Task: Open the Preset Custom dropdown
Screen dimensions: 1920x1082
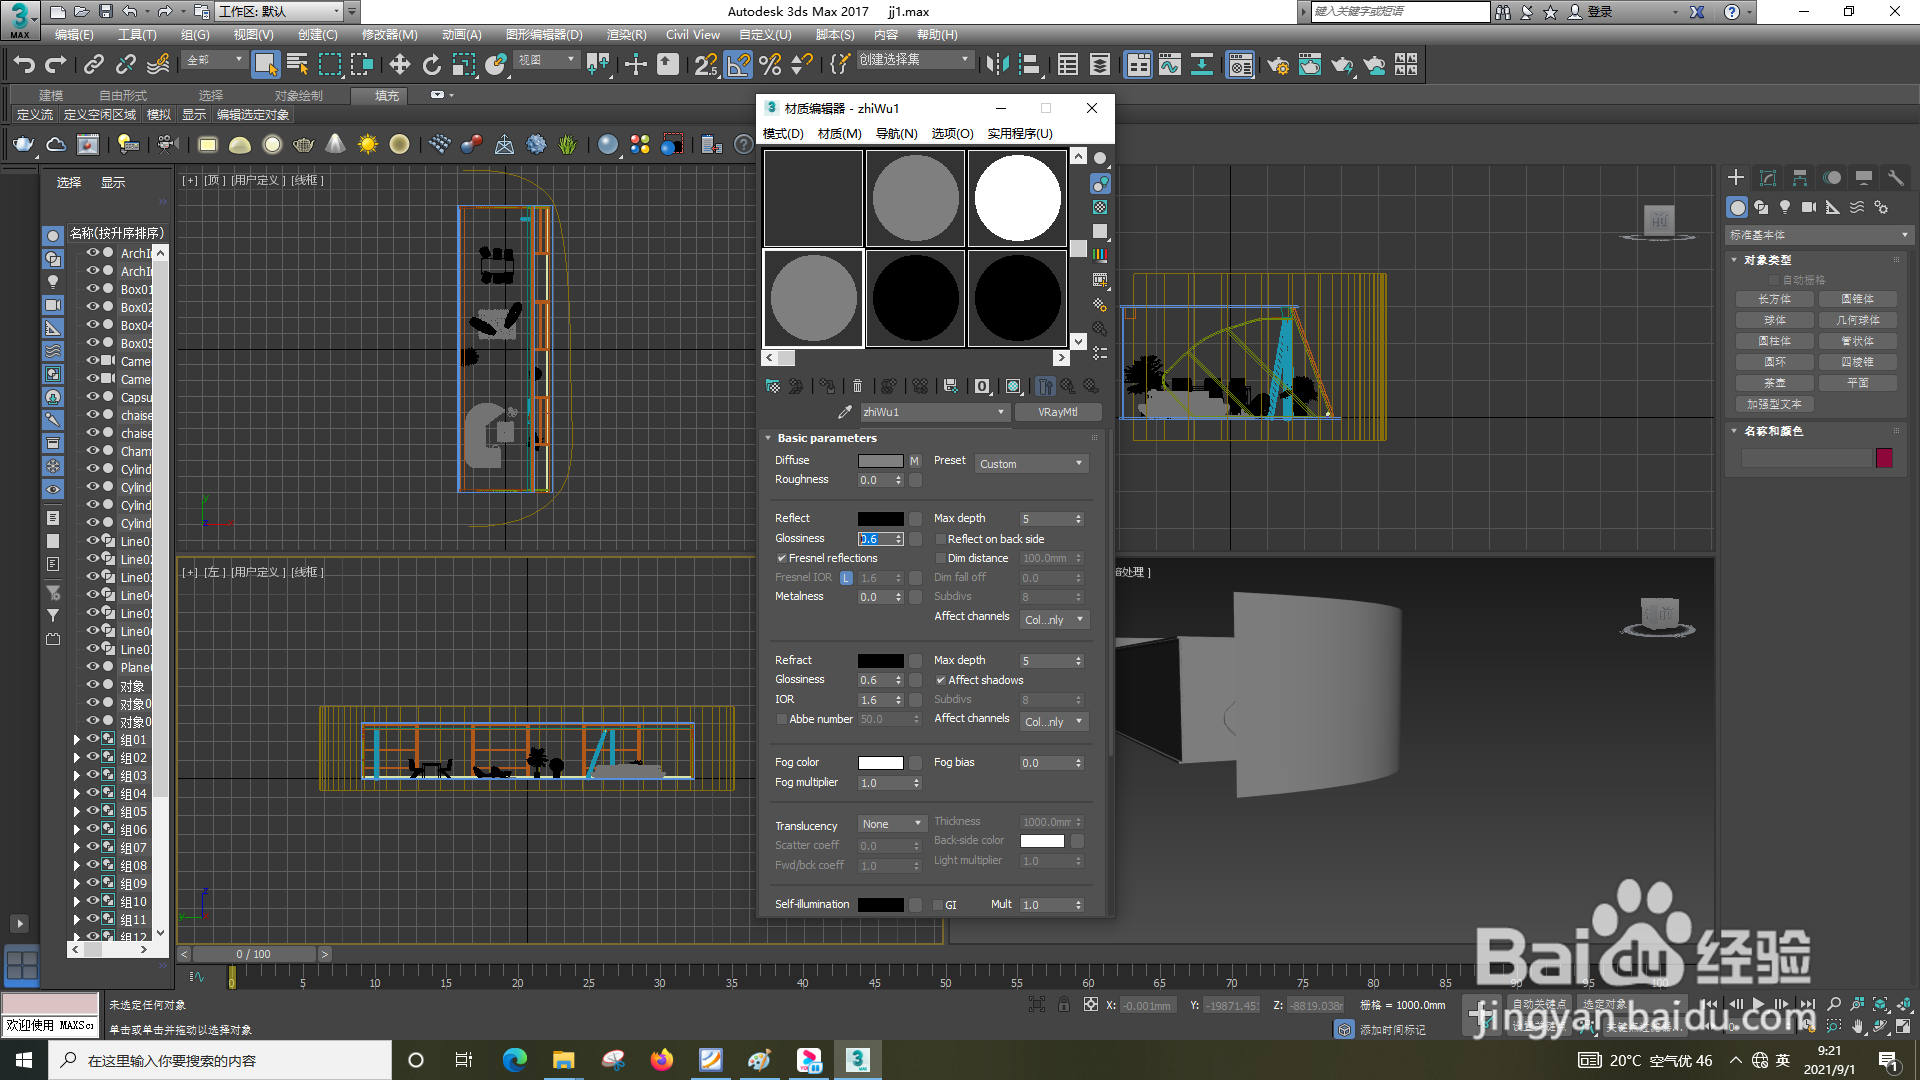Action: click(x=1031, y=464)
